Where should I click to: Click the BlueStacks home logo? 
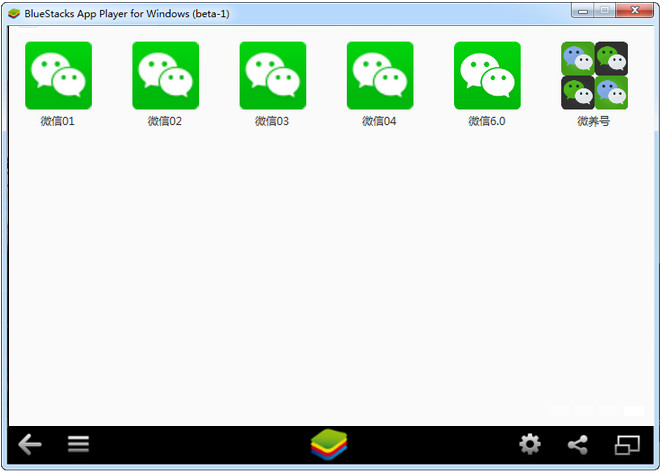pos(329,444)
